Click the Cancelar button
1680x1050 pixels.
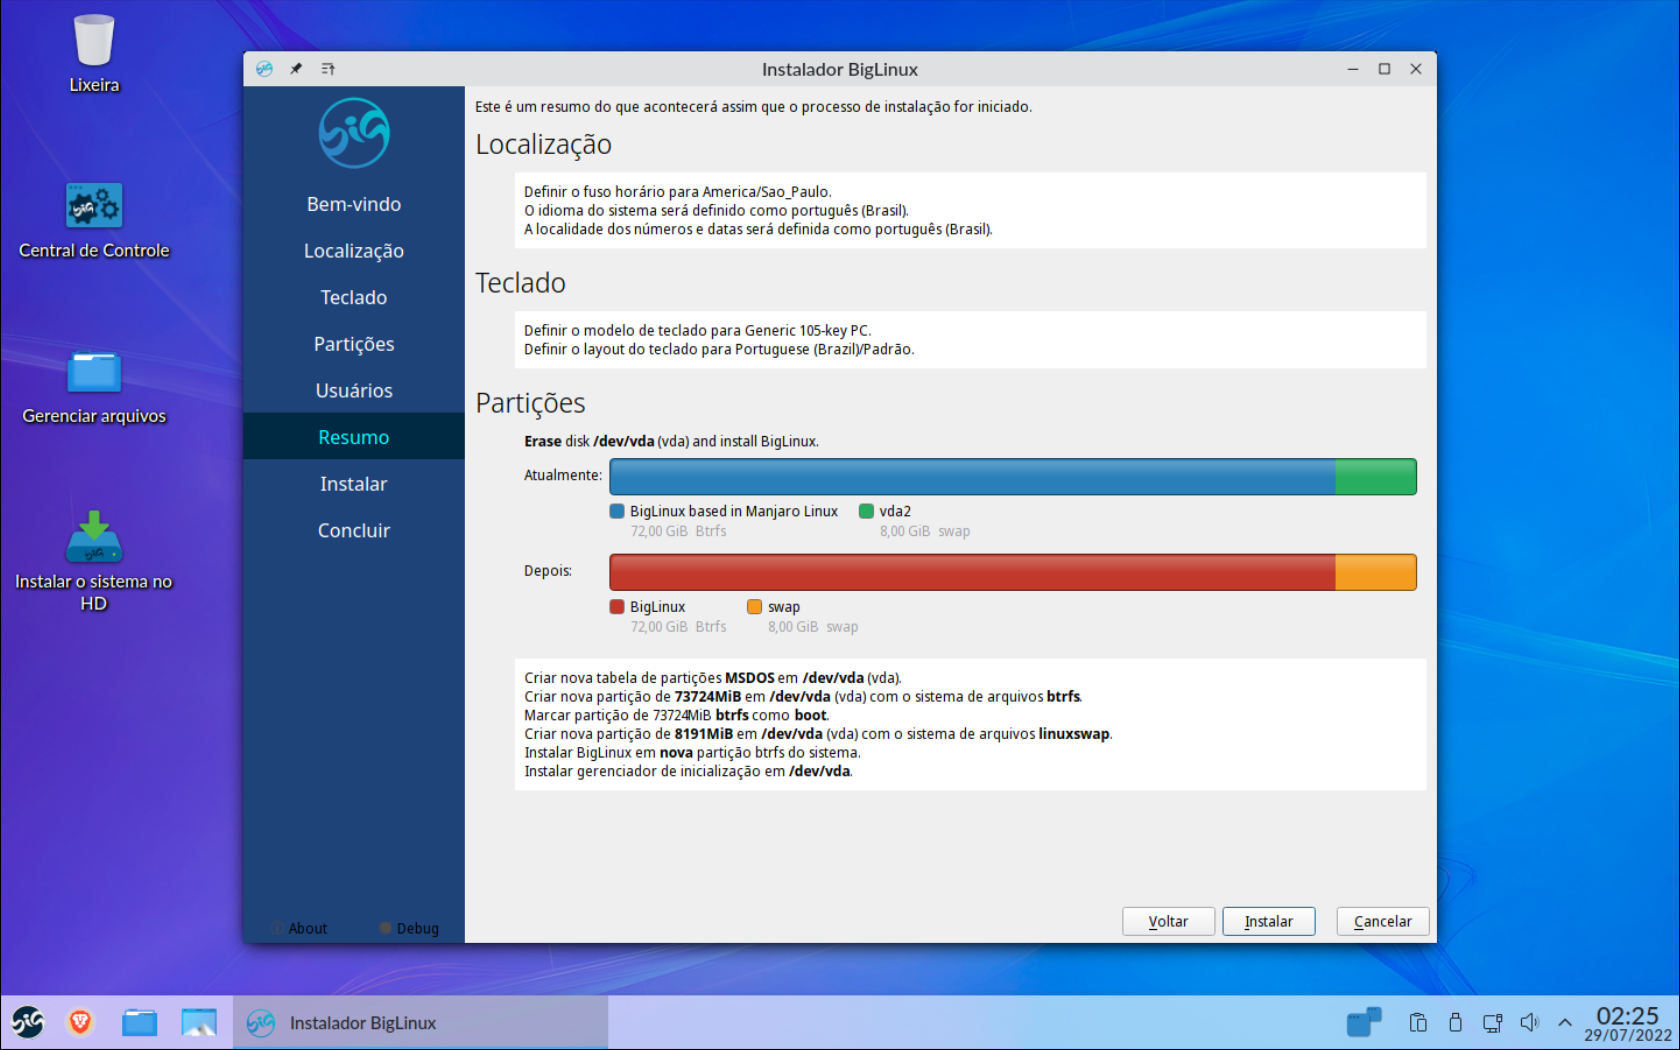(1383, 921)
